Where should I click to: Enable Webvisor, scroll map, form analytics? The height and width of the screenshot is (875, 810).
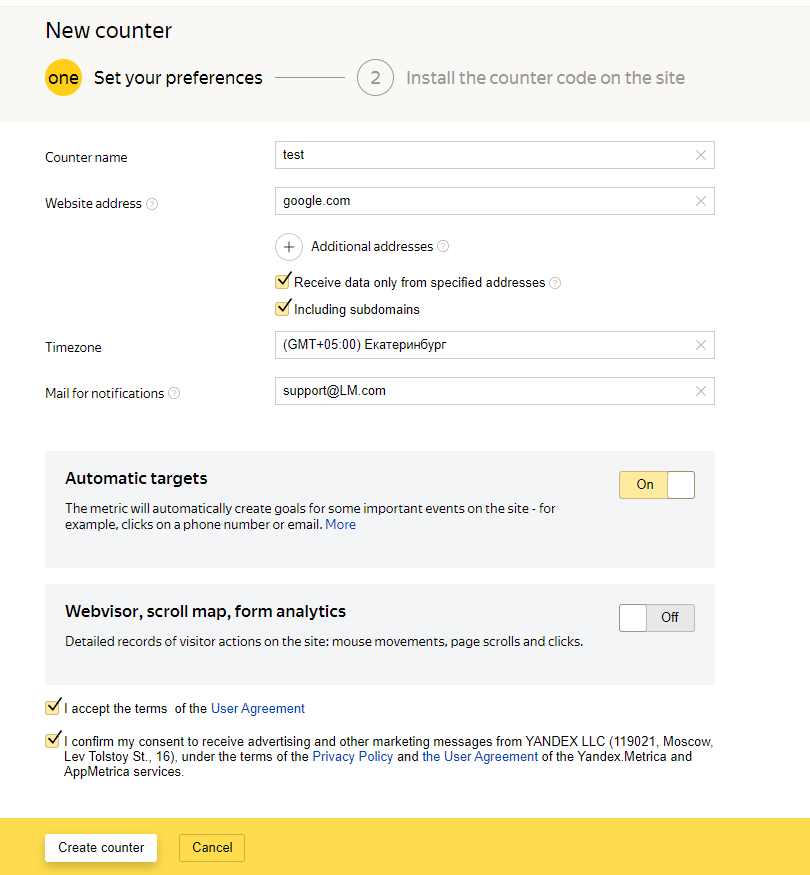click(x=656, y=618)
